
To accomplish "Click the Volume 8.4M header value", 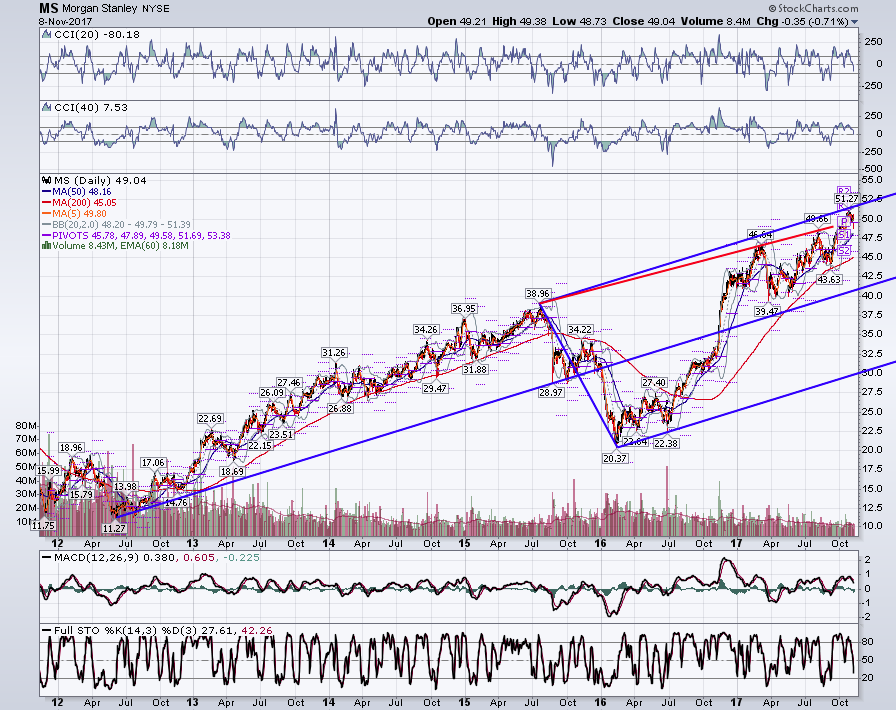I will (715, 21).
